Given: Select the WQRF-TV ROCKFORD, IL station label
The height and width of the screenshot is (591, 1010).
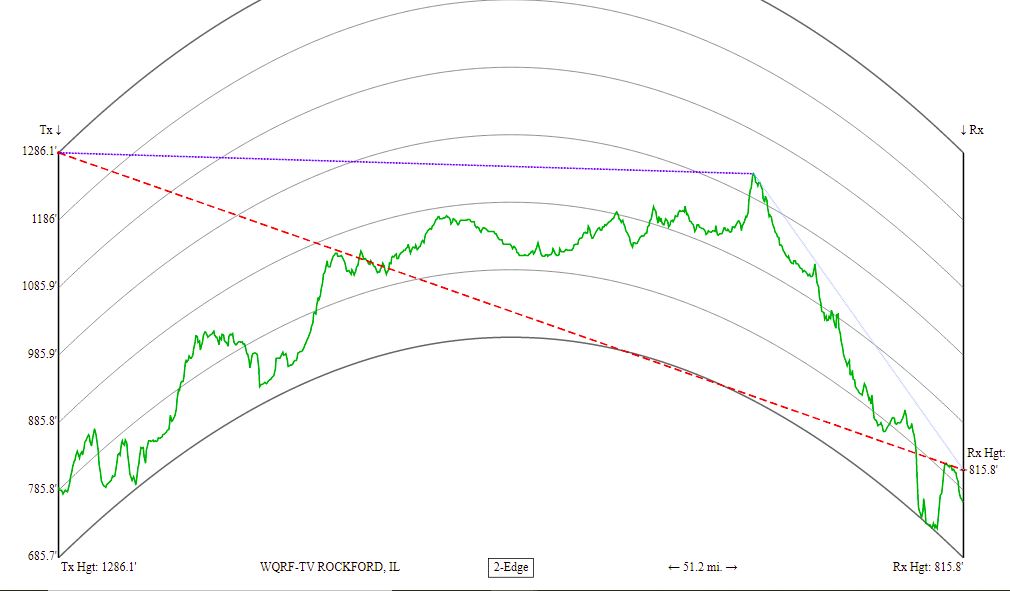Looking at the screenshot, I should pos(330,567).
